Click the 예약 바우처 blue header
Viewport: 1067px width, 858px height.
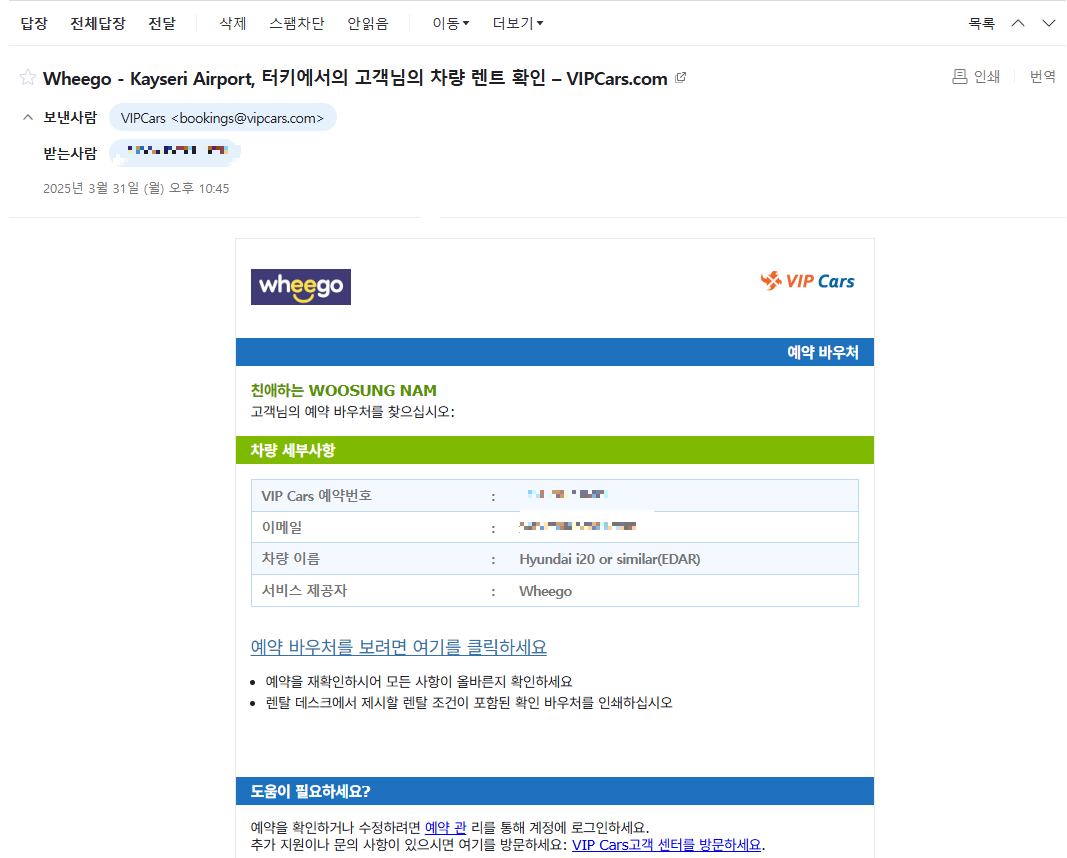(555, 352)
